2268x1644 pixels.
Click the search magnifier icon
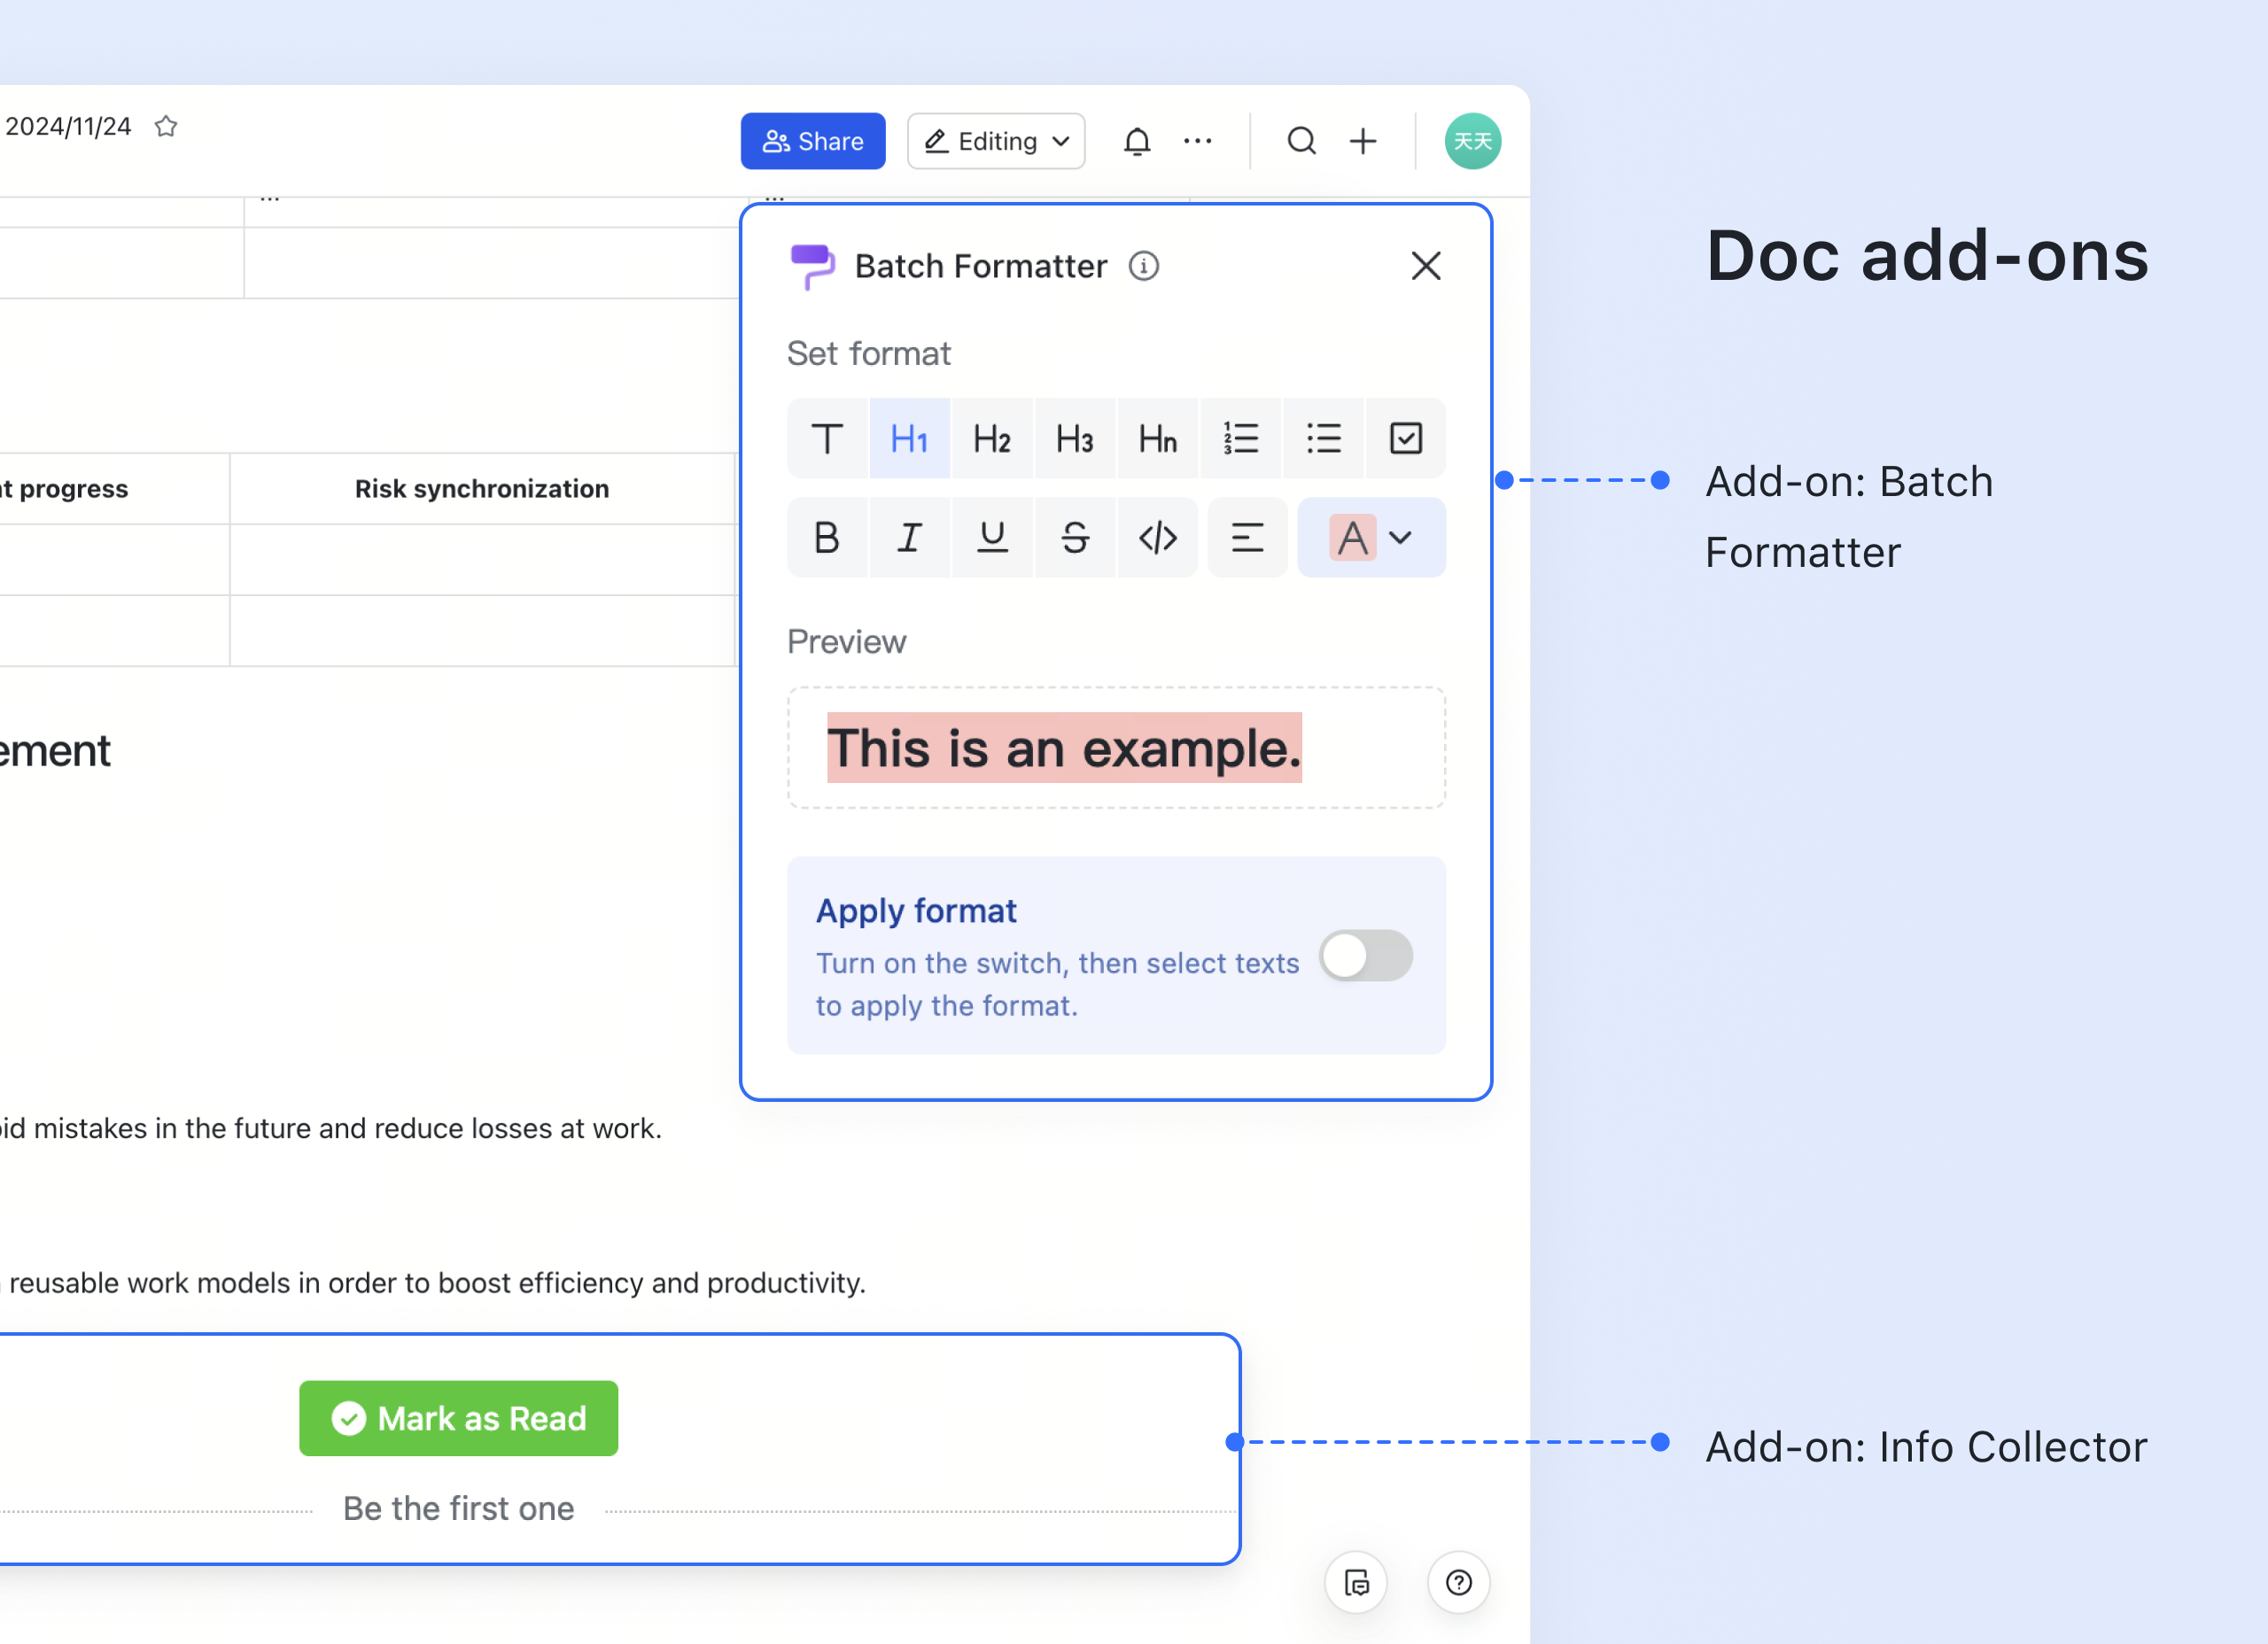click(1301, 141)
